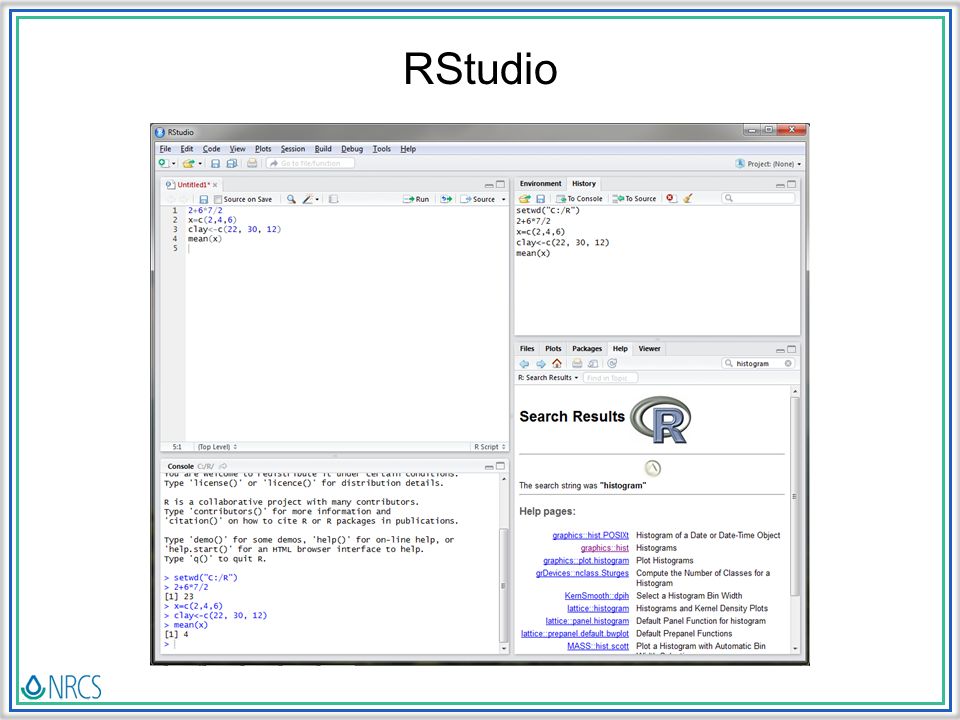This screenshot has height=720, width=960.
Task: Open the File menu
Action: pos(165,149)
